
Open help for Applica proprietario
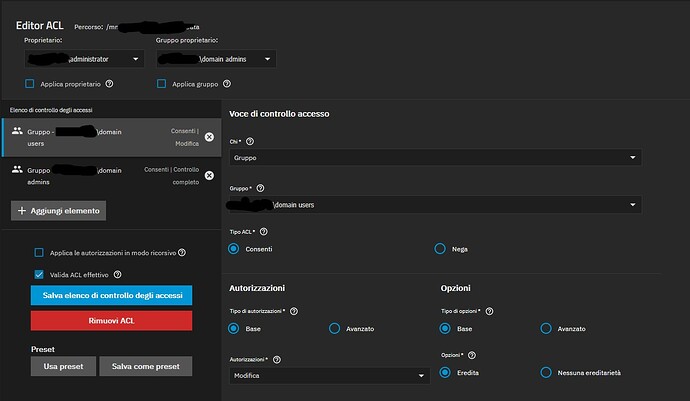click(109, 84)
